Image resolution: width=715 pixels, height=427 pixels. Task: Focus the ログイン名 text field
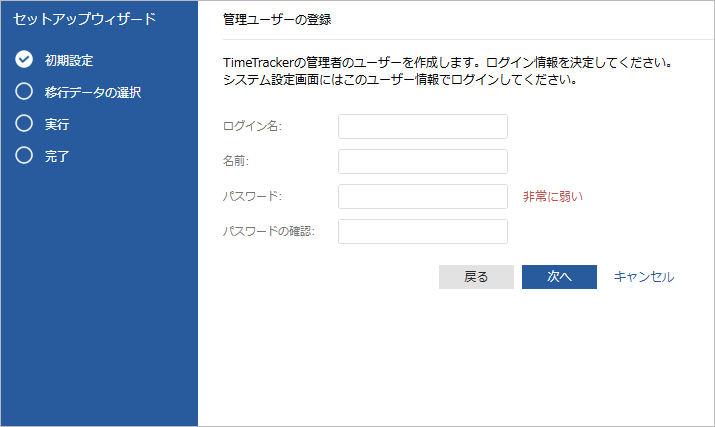point(423,126)
